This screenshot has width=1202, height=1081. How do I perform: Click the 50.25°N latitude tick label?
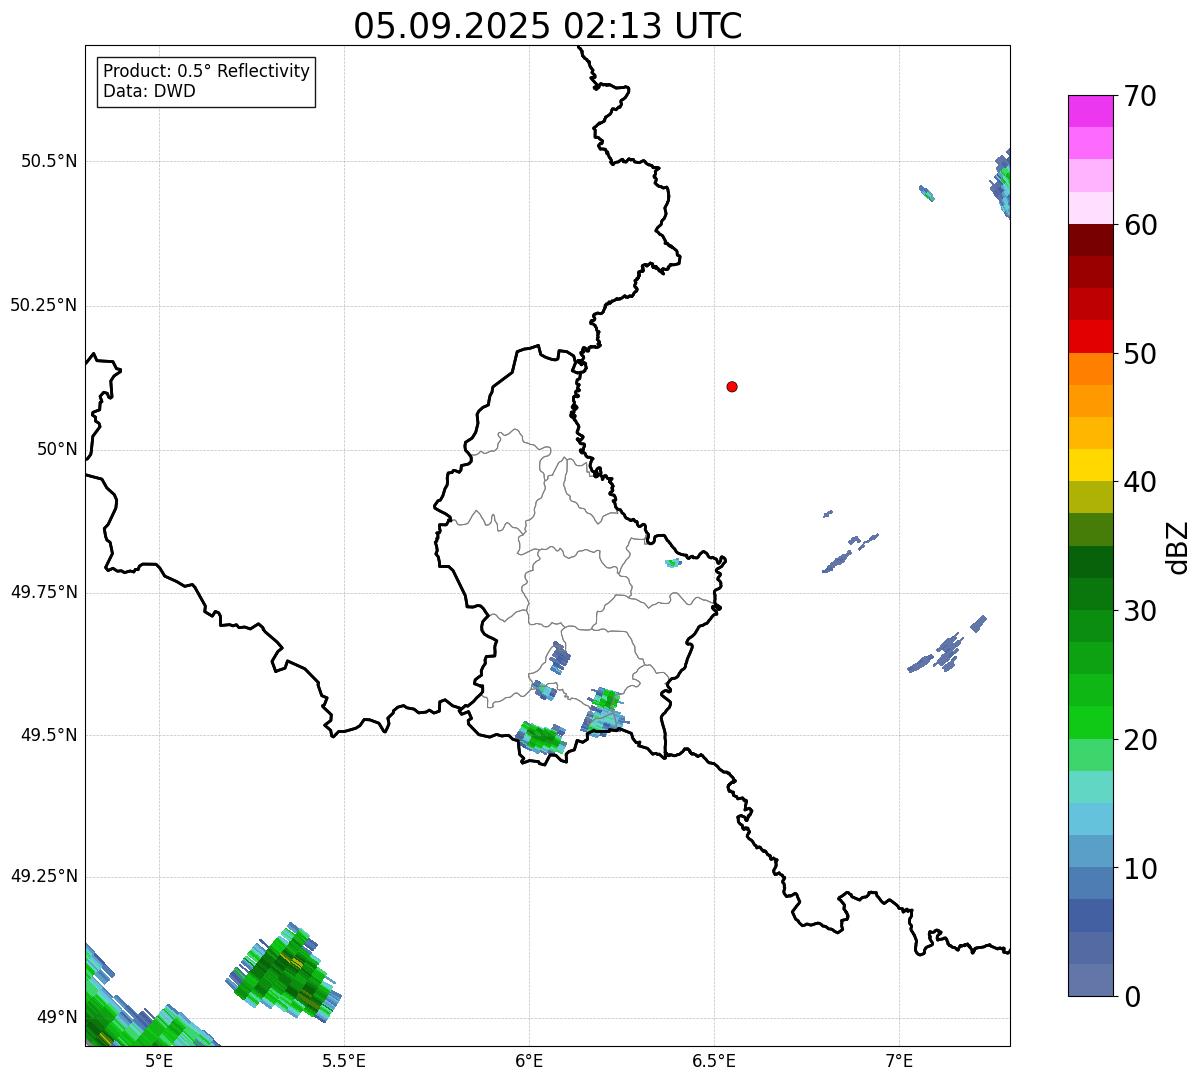[x=43, y=306]
